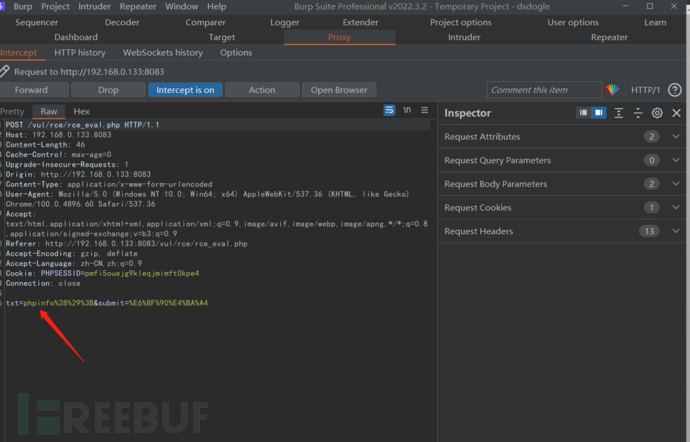Open the User options tab
This screenshot has width=690, height=442.
(573, 22)
